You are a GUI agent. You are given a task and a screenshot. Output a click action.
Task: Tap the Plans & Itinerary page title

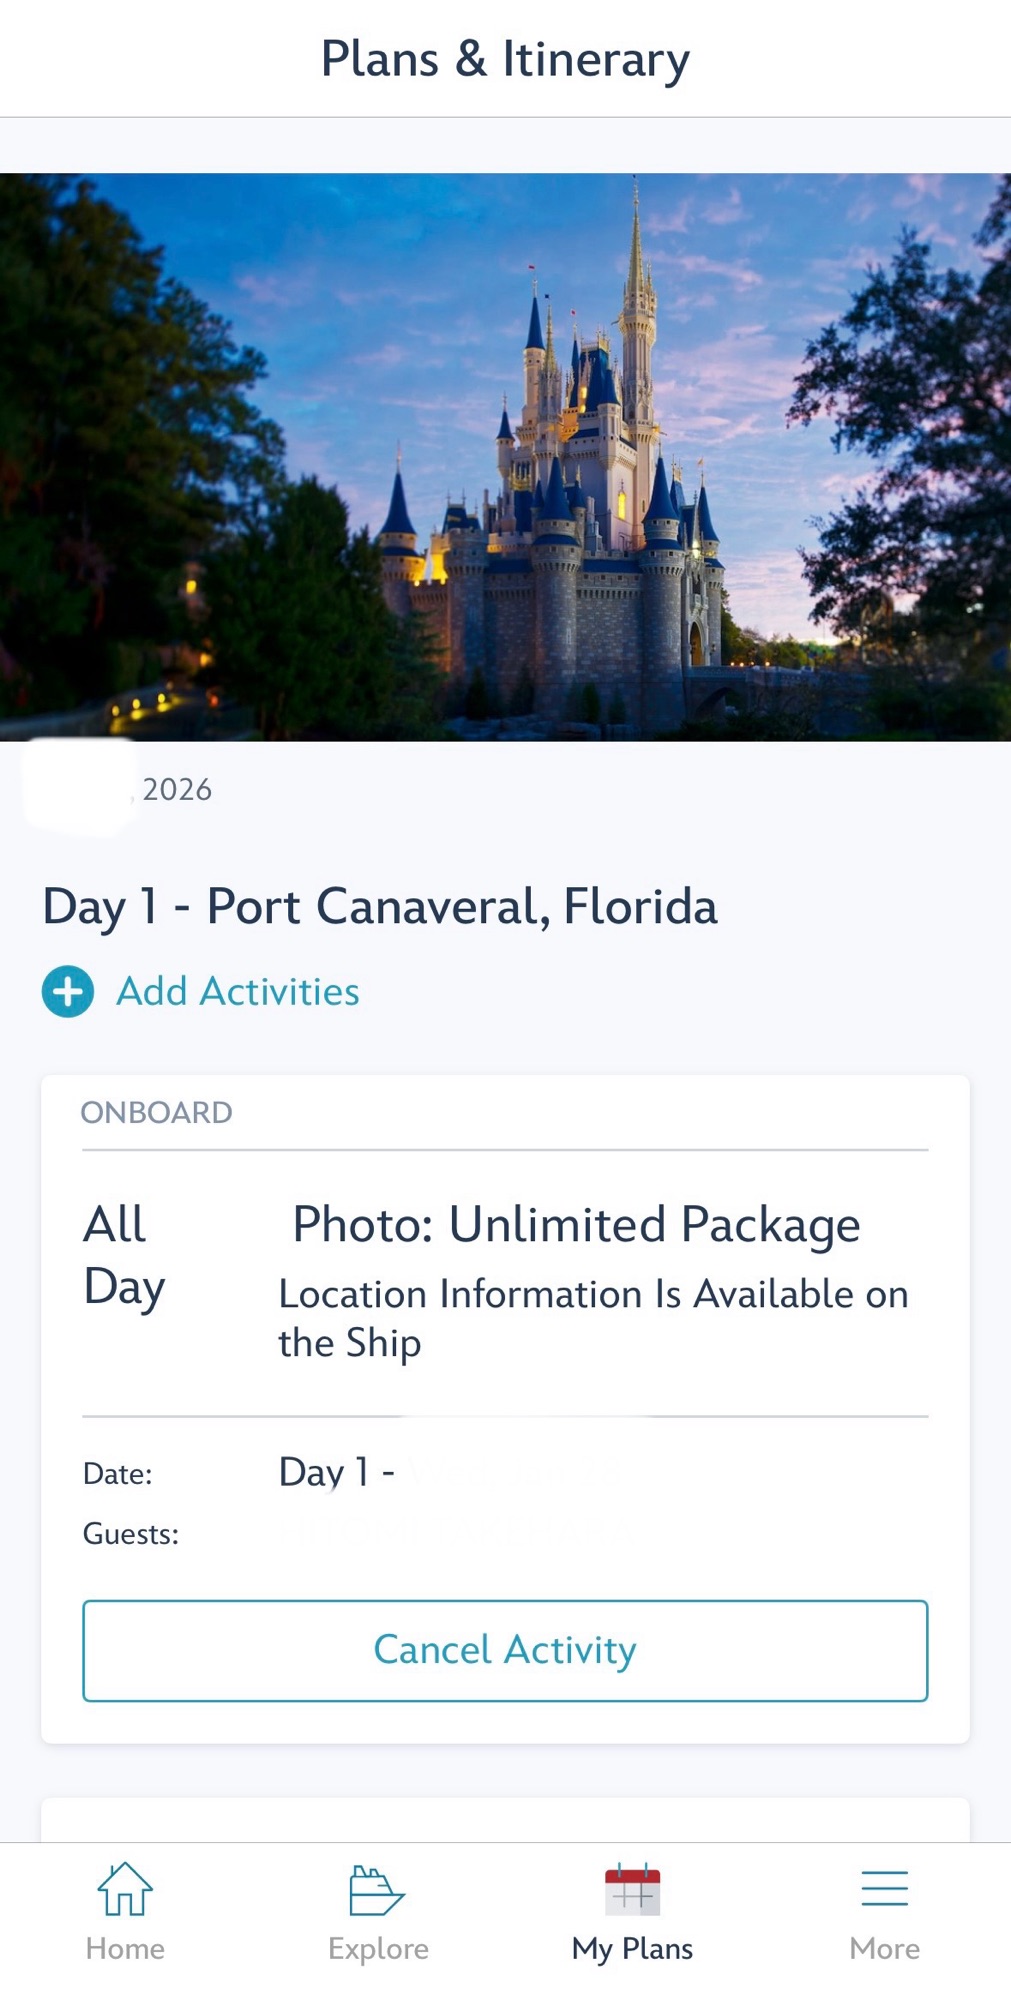pos(505,59)
